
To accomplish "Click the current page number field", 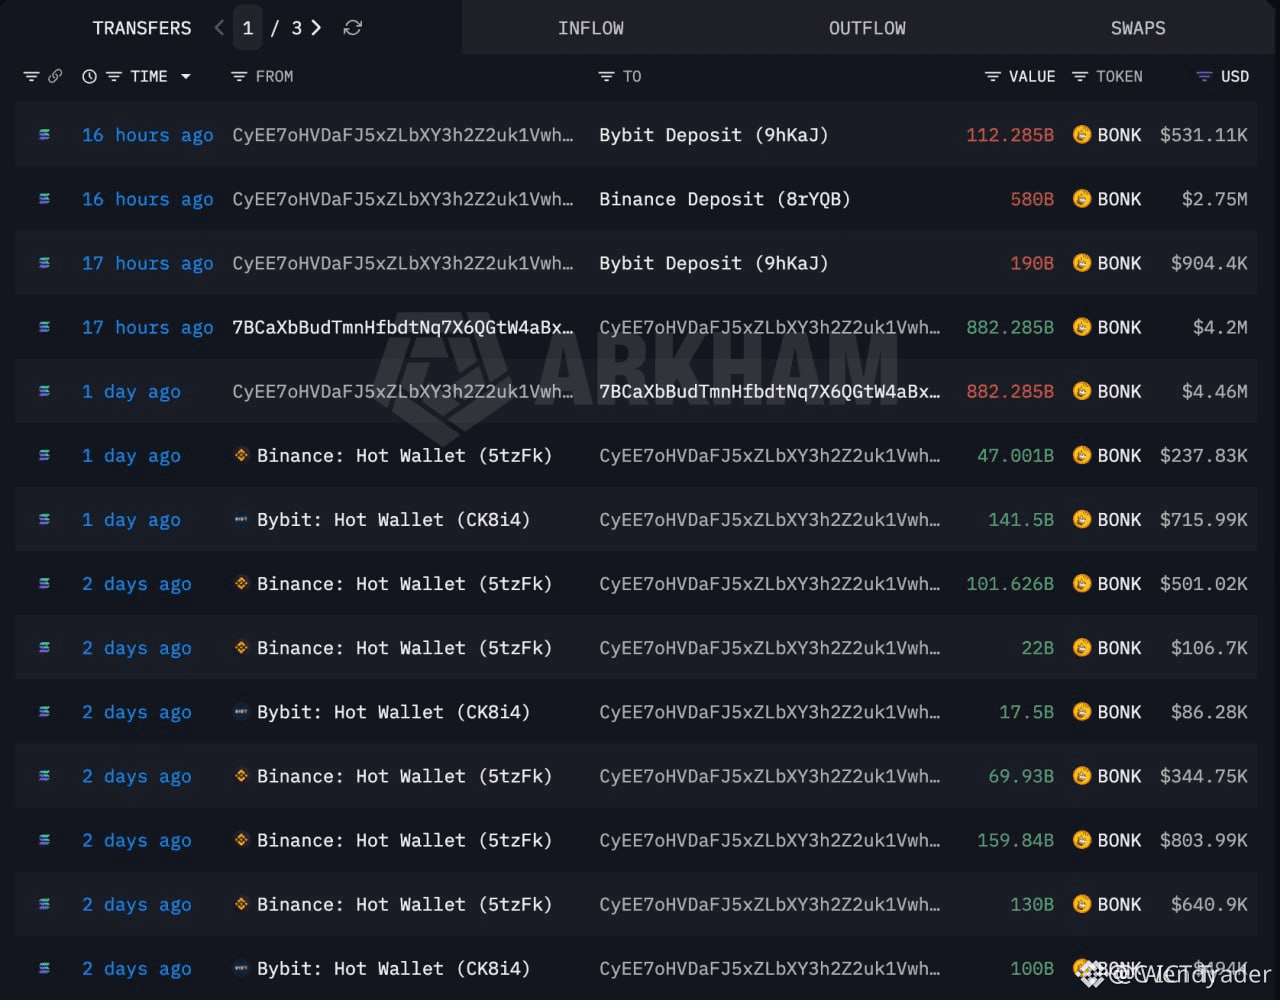I will 248,28.
